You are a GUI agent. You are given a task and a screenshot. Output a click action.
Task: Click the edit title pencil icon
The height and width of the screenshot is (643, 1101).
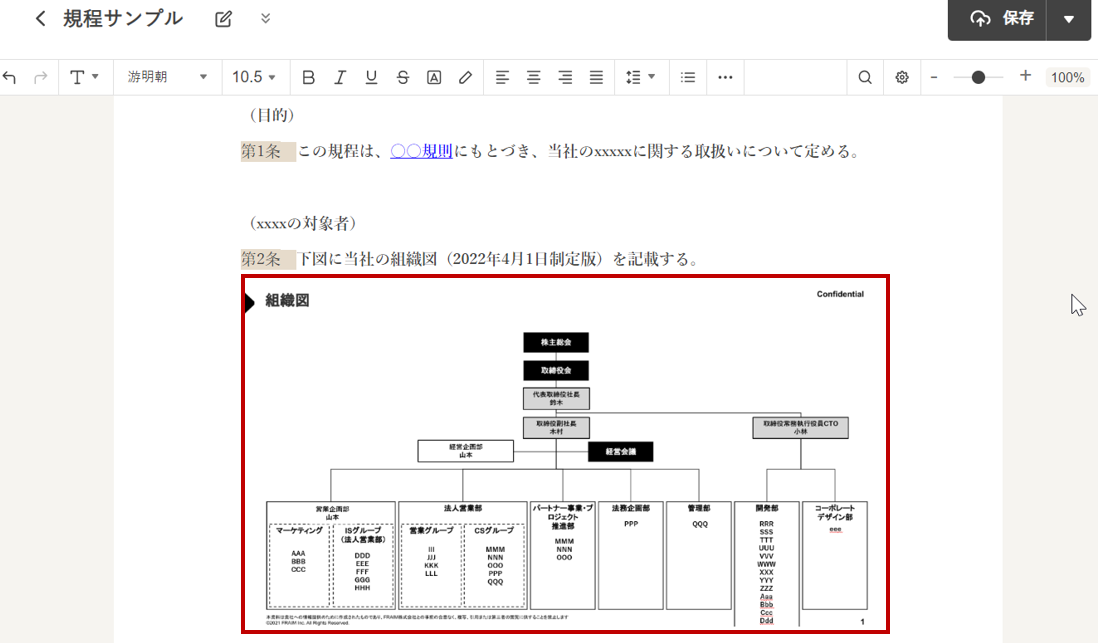tap(223, 19)
